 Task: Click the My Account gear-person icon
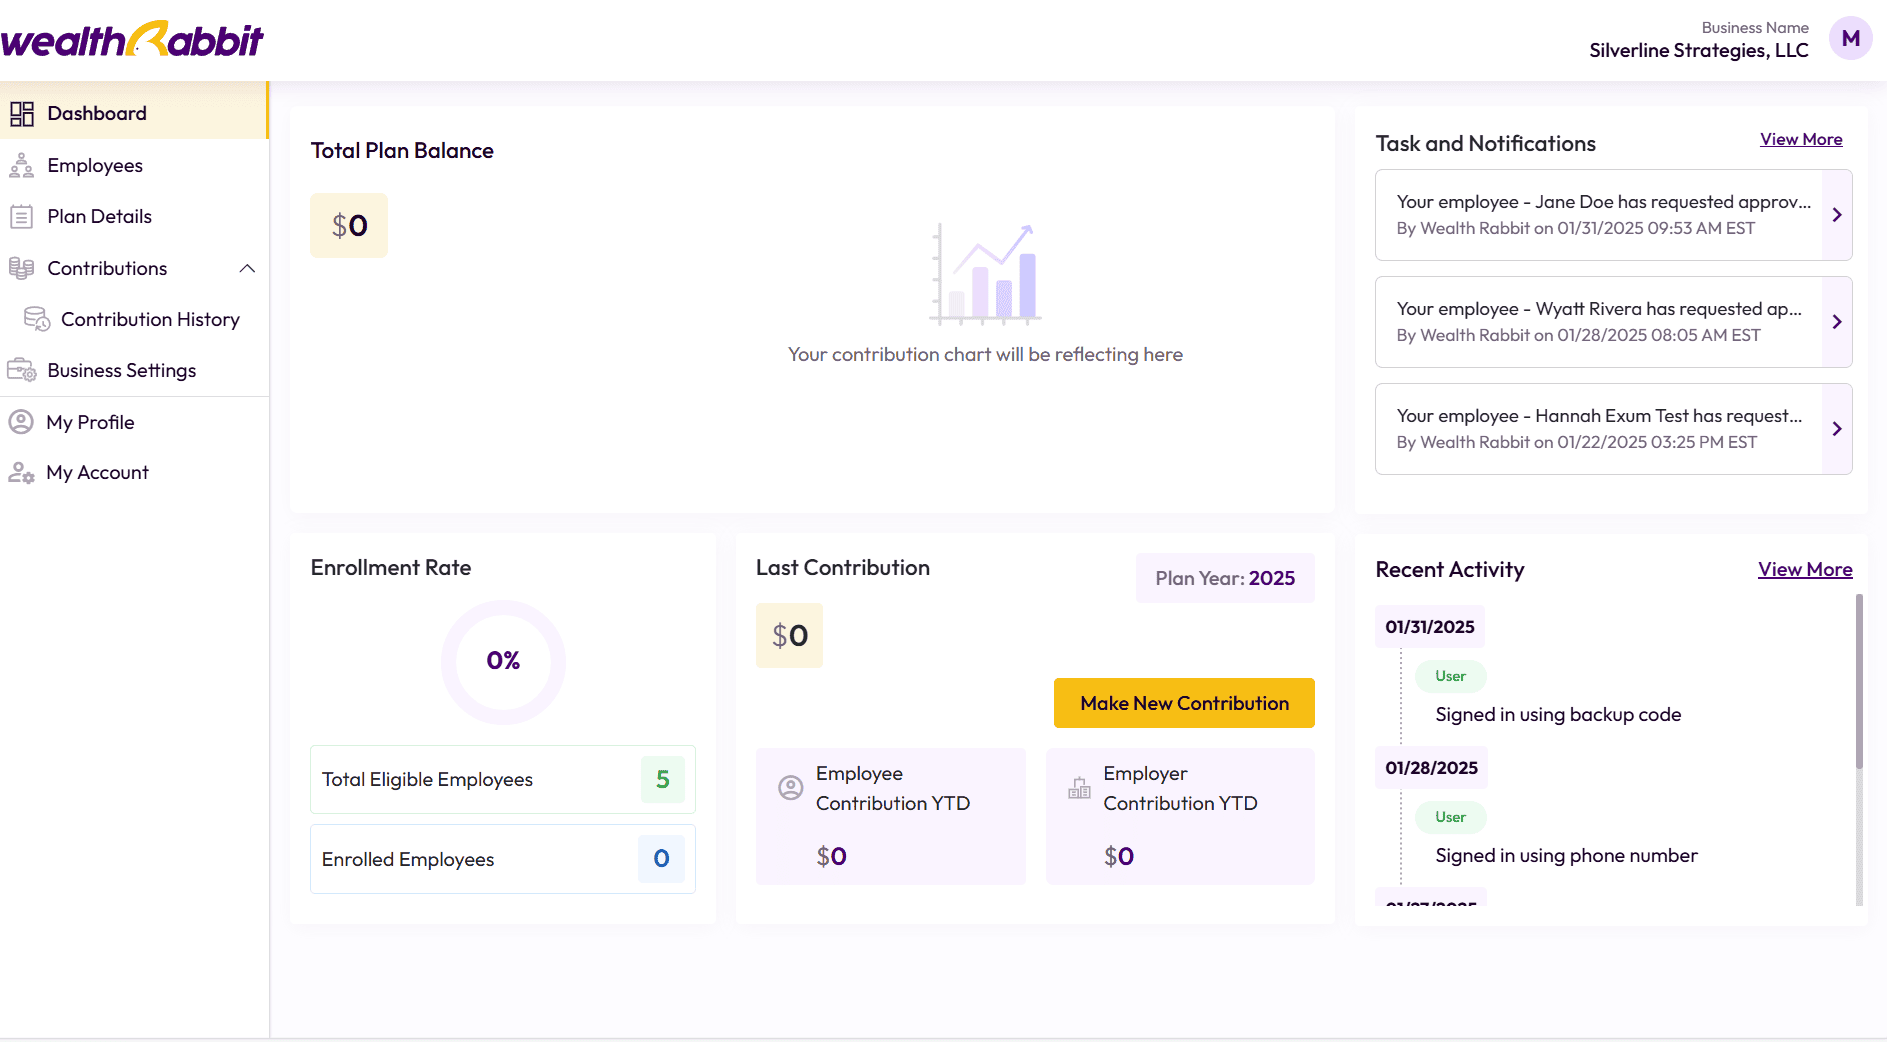[x=21, y=473]
